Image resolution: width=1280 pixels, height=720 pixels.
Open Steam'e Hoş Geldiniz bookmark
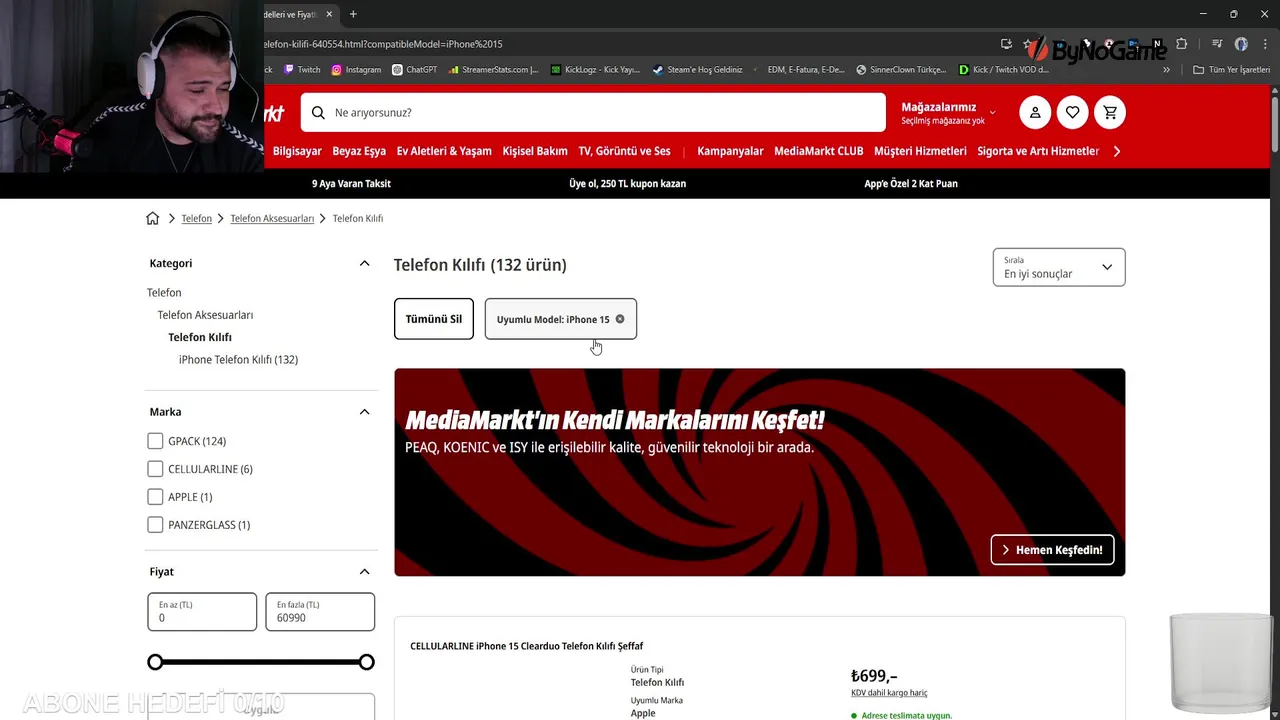click(x=698, y=70)
